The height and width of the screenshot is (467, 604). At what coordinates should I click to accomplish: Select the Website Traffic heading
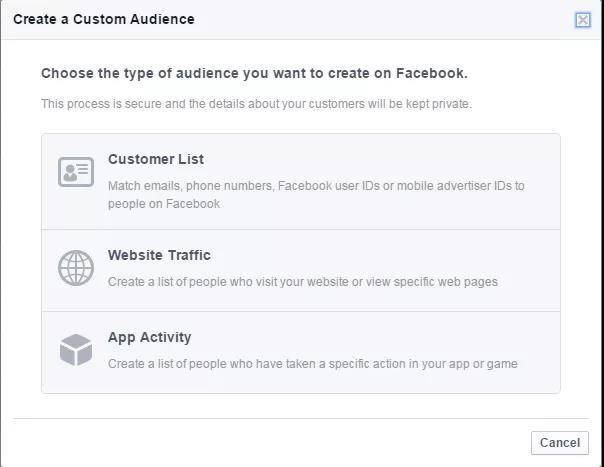pos(159,255)
